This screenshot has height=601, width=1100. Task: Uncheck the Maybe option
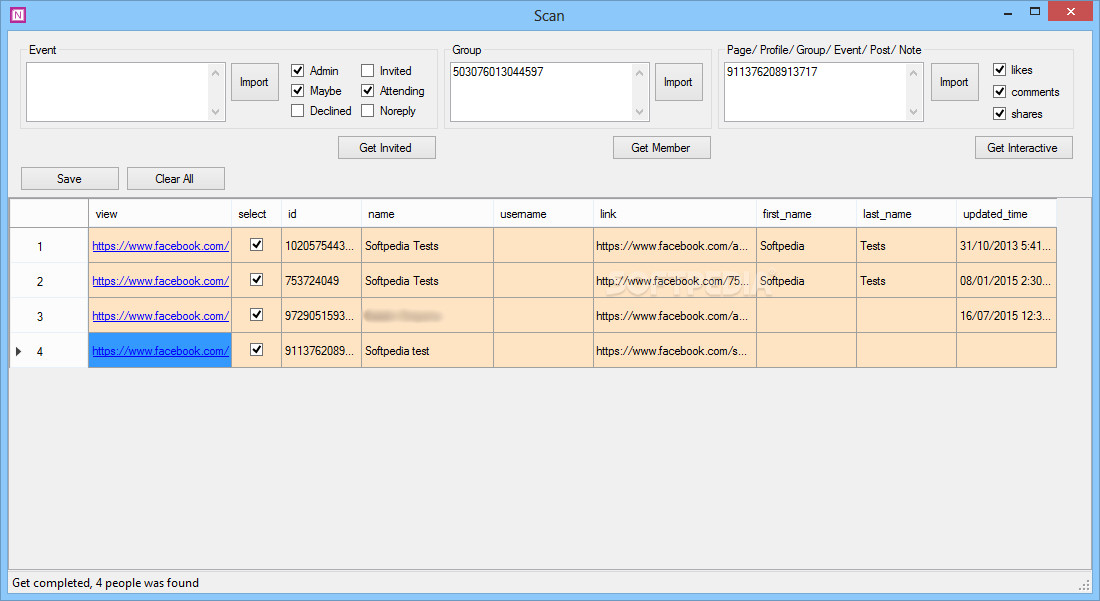[x=297, y=90]
